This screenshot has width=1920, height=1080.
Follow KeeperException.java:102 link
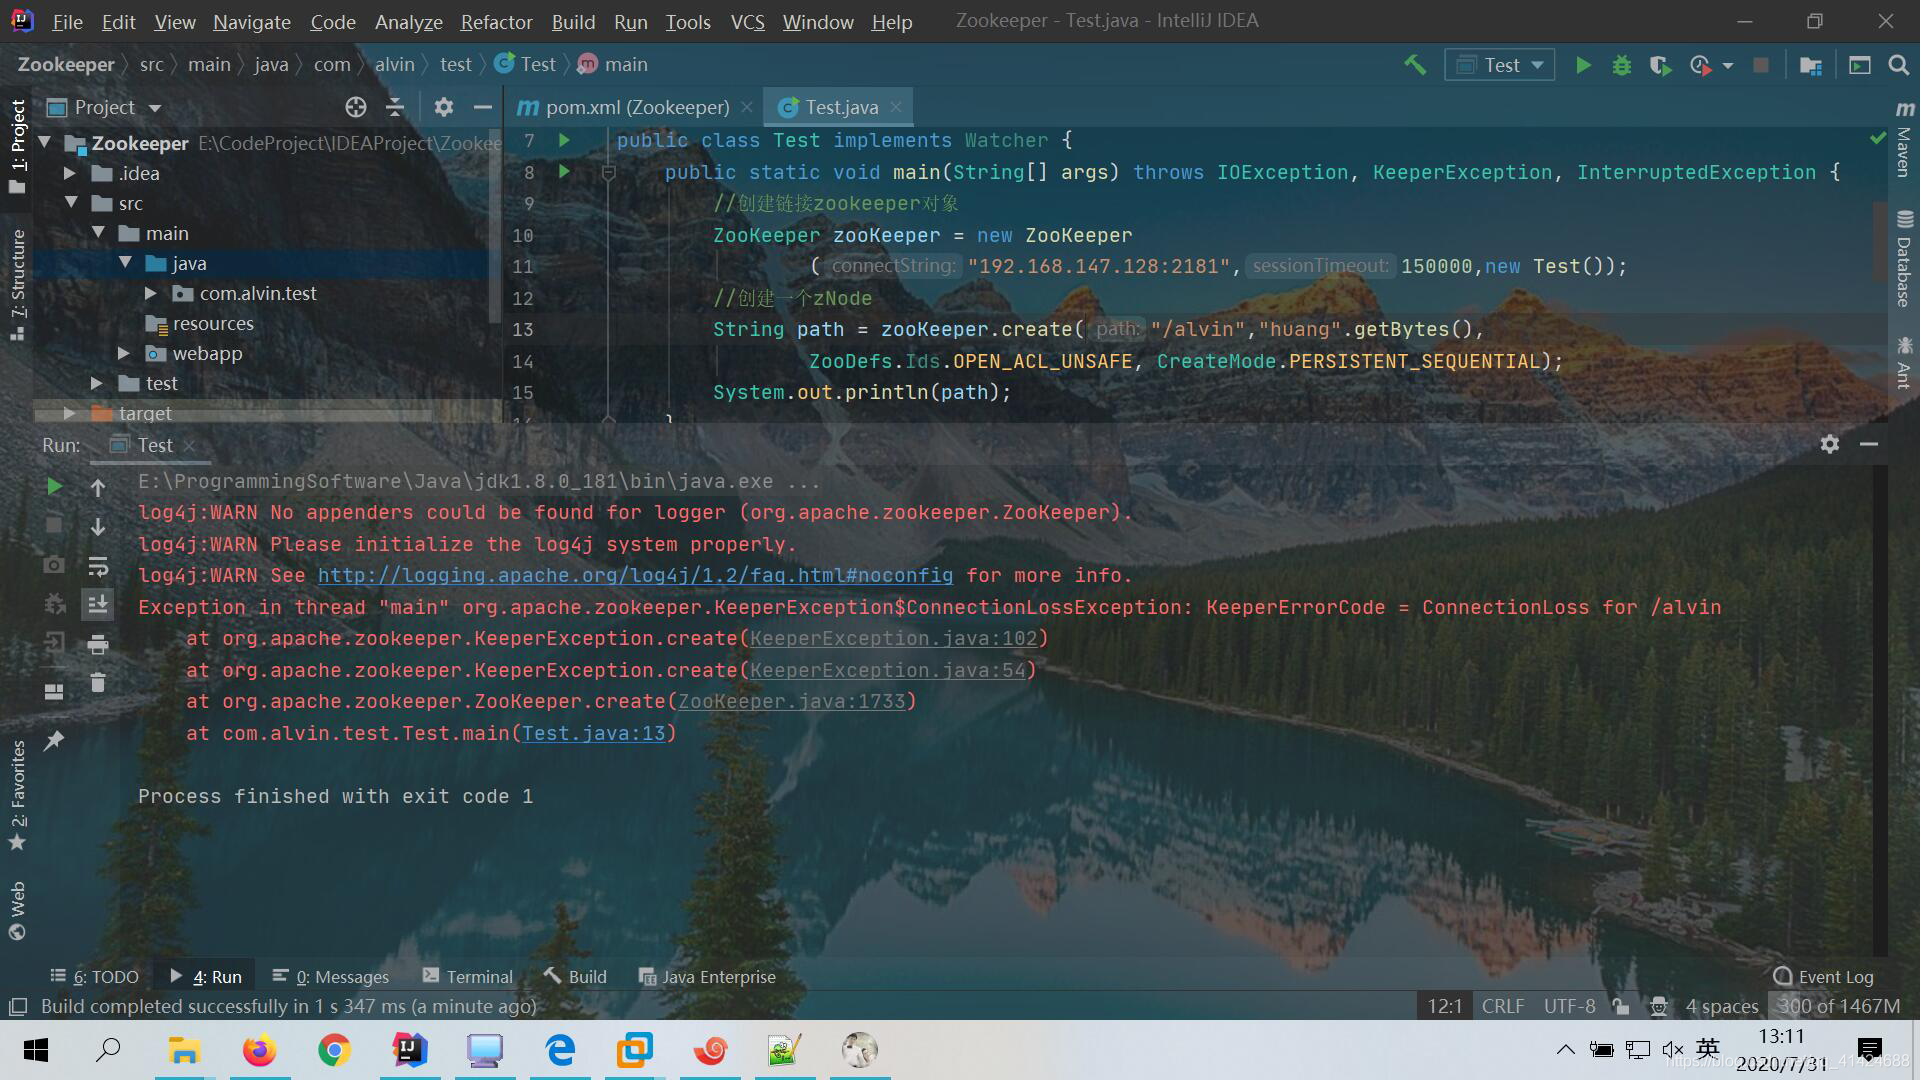[894, 638]
